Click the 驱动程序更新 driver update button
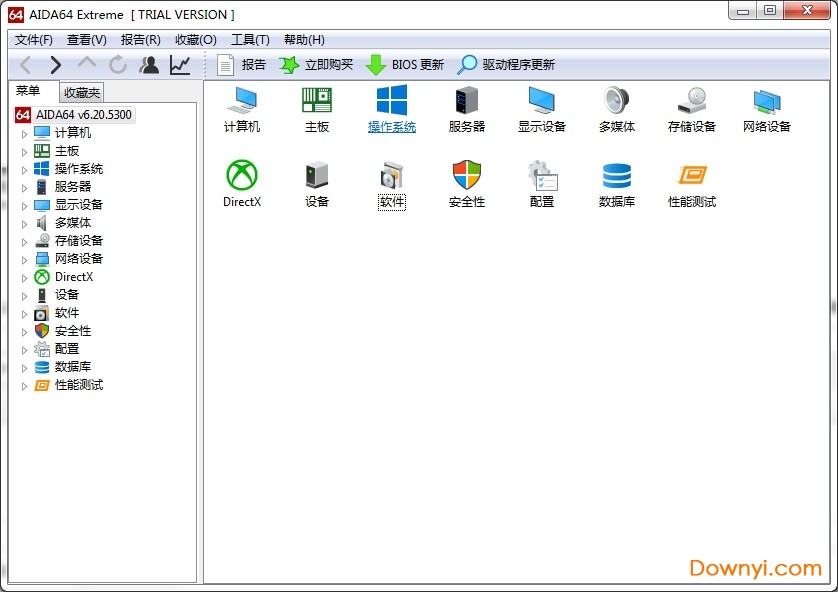The width and height of the screenshot is (838, 592). pyautogui.click(x=506, y=65)
